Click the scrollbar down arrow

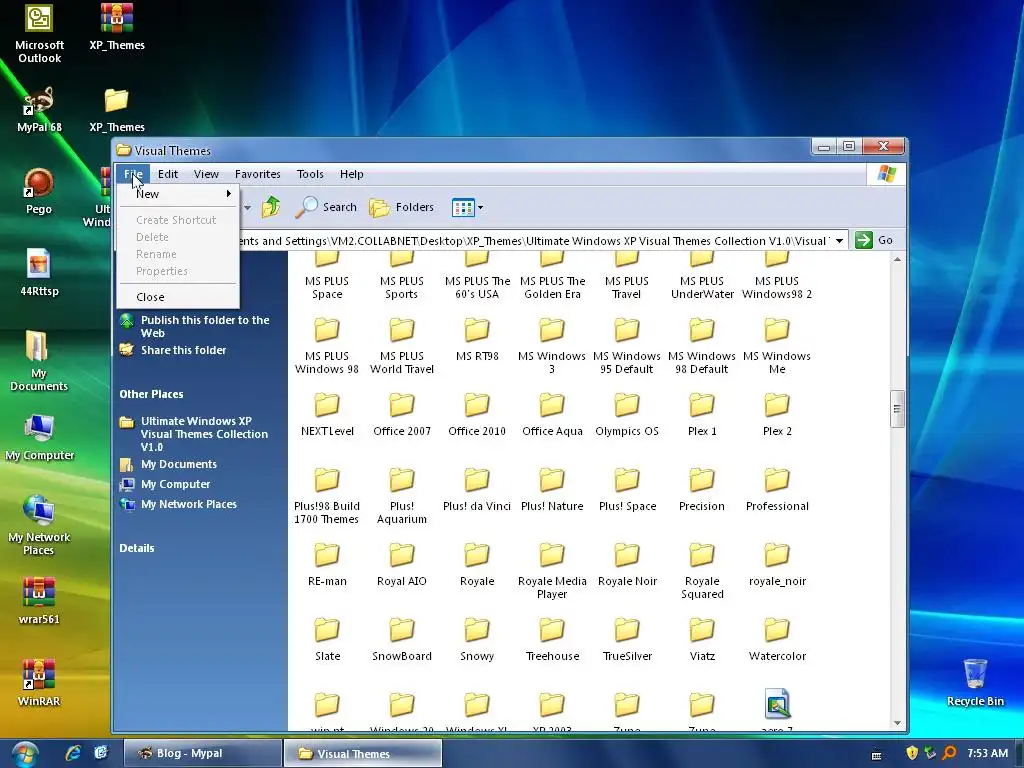[x=897, y=723]
